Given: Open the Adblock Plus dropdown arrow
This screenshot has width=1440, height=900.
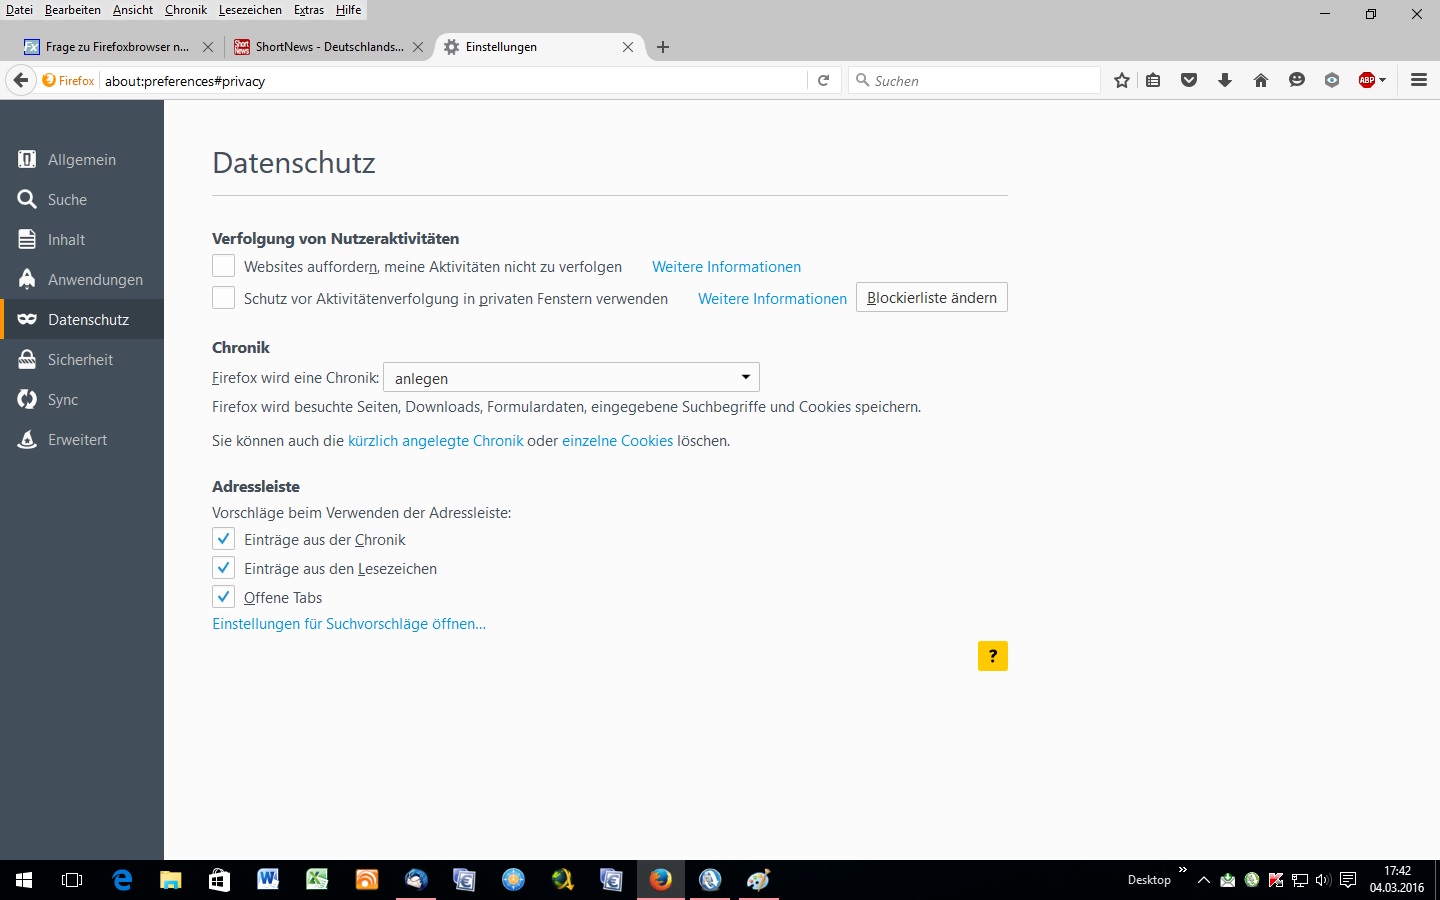Looking at the screenshot, I should point(1383,81).
